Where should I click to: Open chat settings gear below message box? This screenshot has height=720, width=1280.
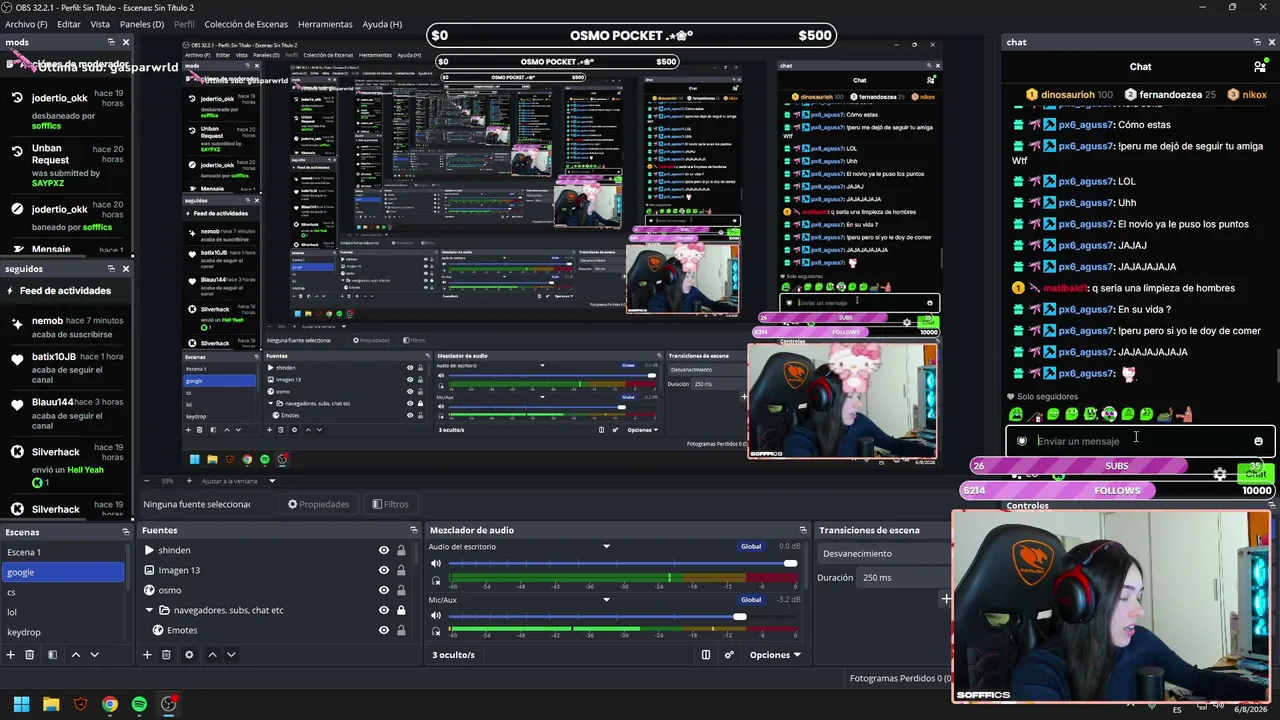[x=1220, y=475]
